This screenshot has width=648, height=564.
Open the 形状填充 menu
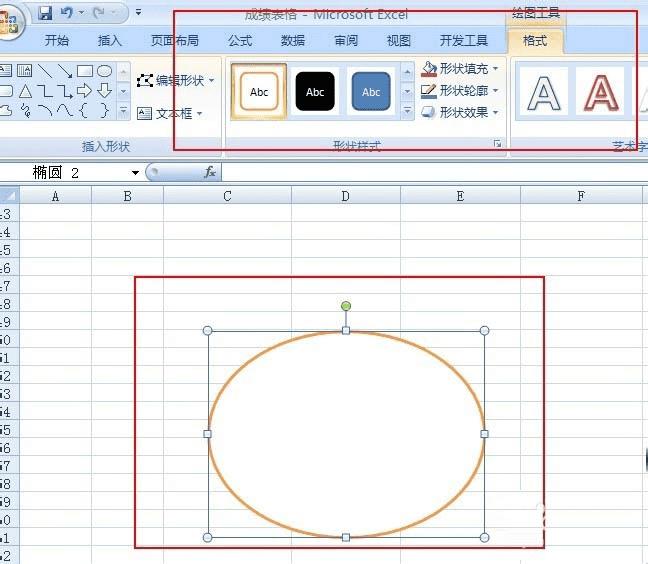coord(460,69)
